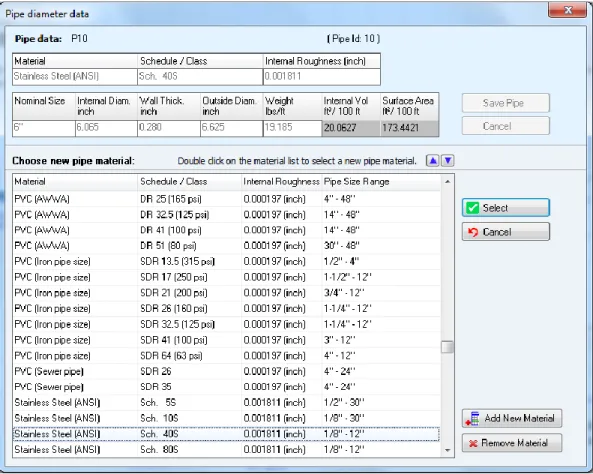Click the material list scrollbar thumb

click(x=447, y=347)
